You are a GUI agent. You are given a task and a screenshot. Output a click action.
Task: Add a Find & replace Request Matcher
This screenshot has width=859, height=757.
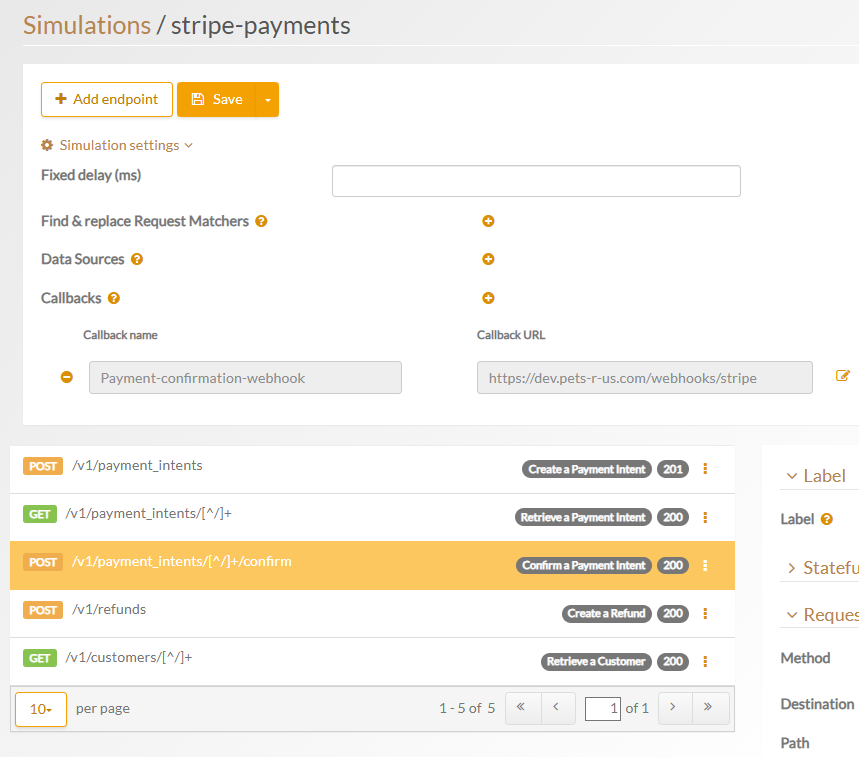tap(488, 221)
